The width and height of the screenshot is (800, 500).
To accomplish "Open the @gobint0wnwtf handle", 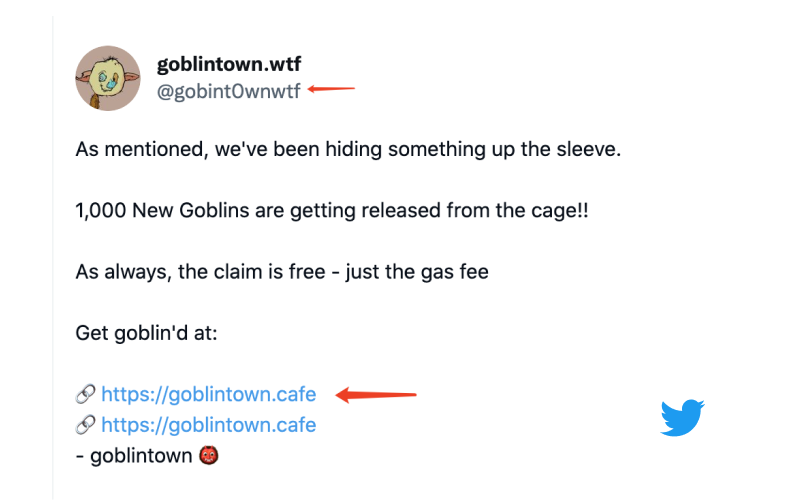I will pos(229,91).
